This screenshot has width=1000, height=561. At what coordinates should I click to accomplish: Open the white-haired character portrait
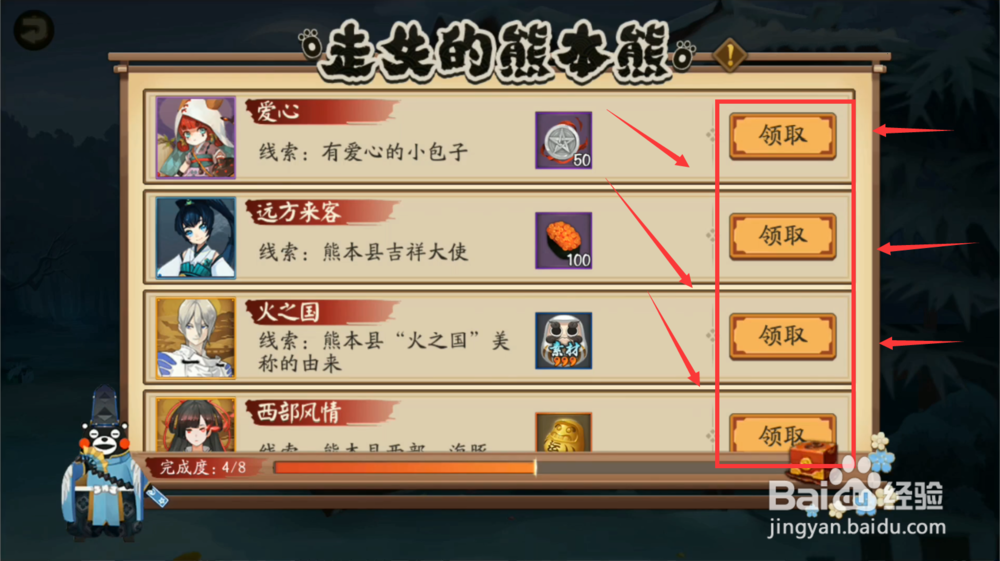196,338
